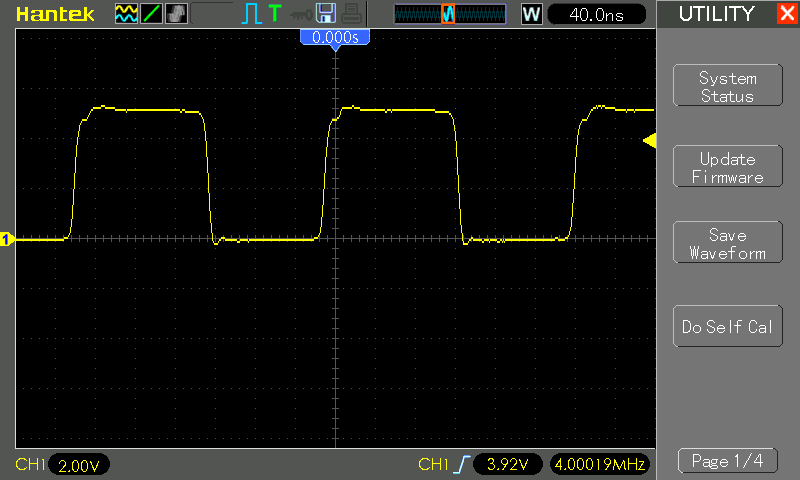Click the green diagonal line icon
Screen dimensions: 800x480
tap(151, 14)
